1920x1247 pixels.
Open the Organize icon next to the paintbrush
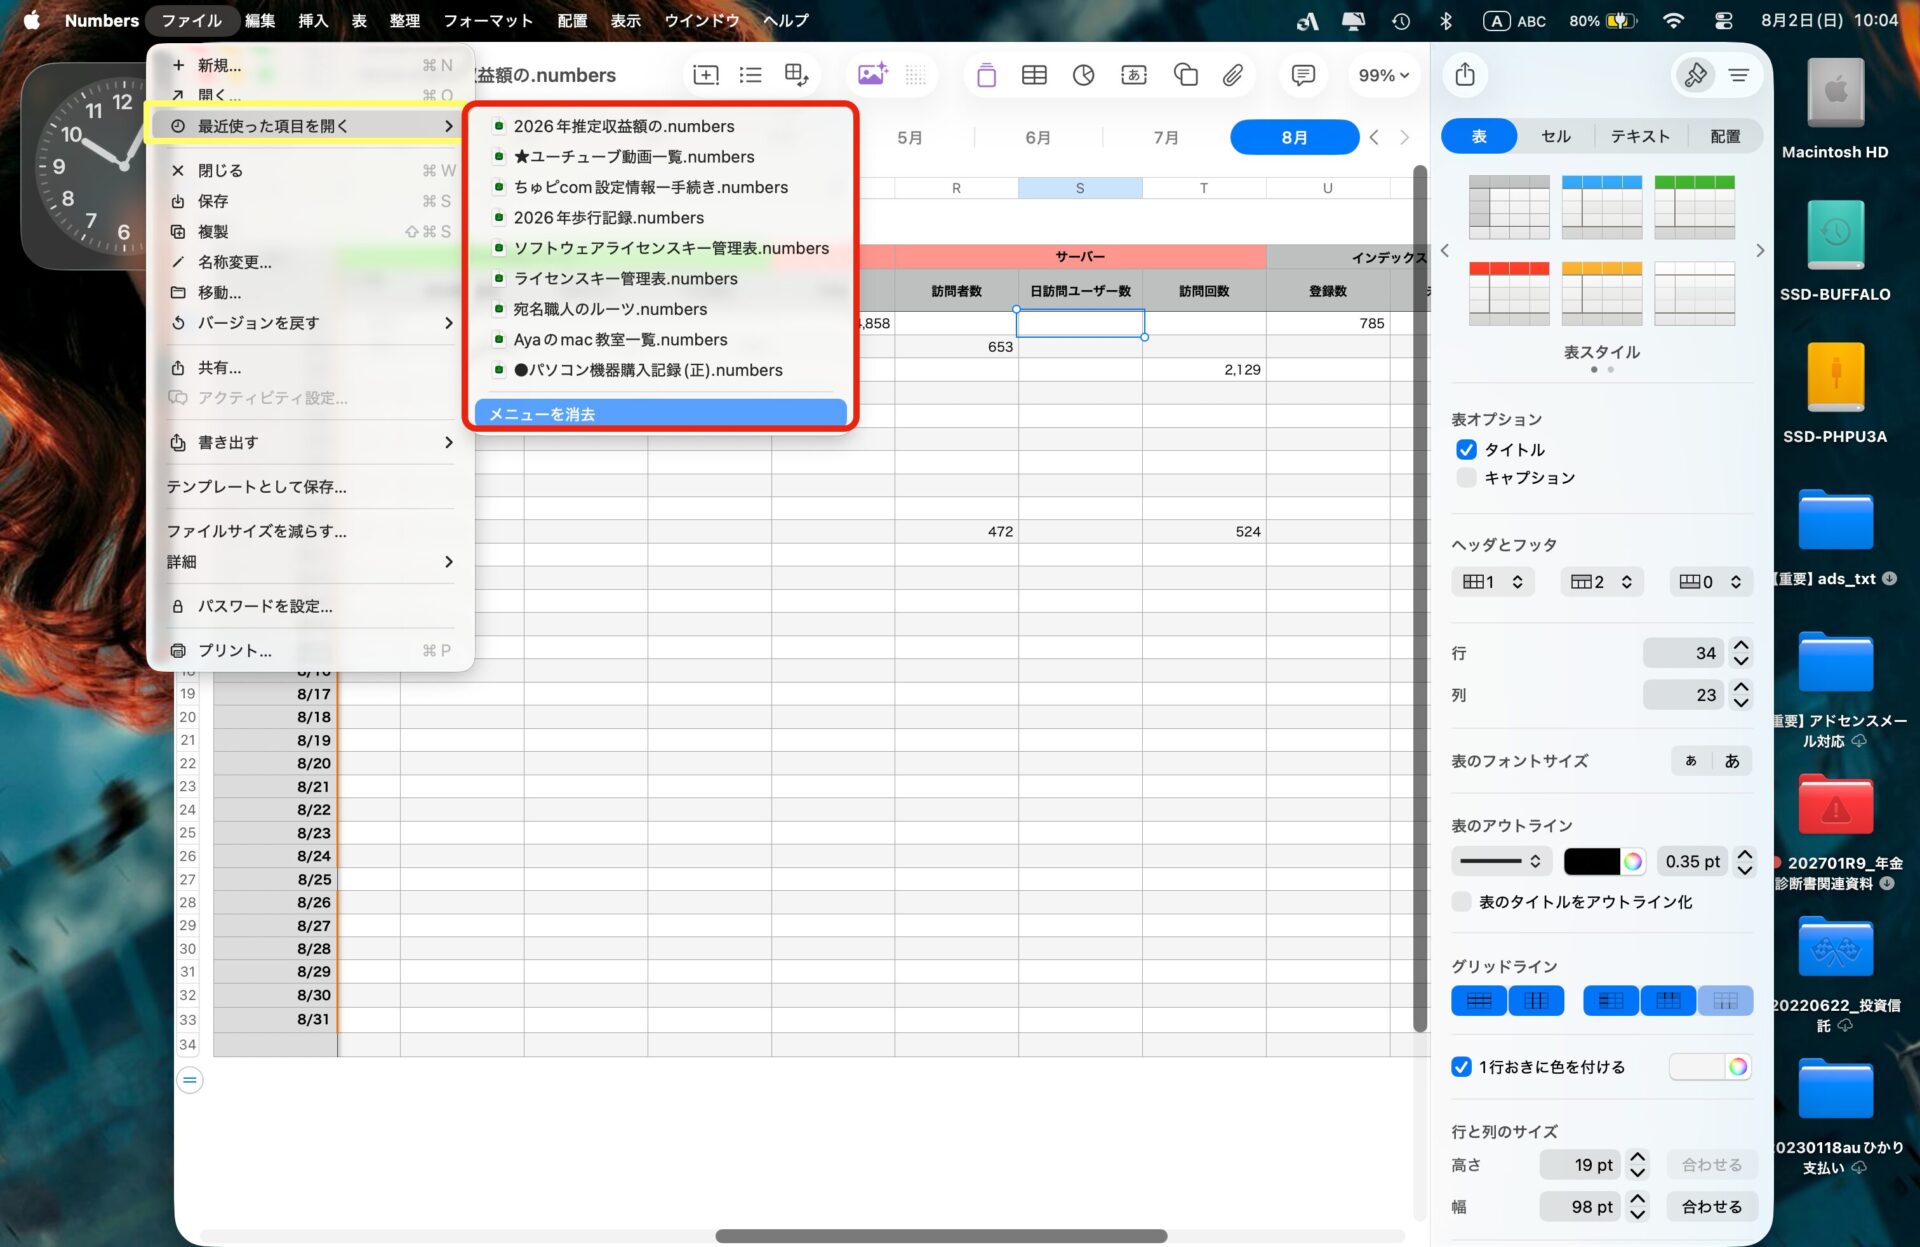1739,75
